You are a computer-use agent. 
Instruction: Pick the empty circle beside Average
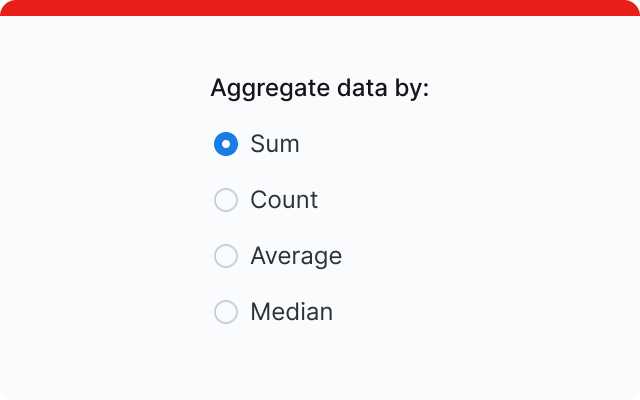tap(226, 256)
